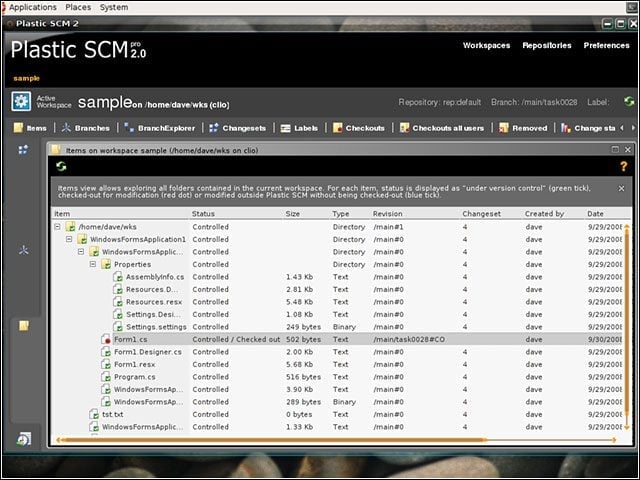Image resolution: width=640 pixels, height=480 pixels.
Task: Click the /home/dave/wks root folder icon
Action: point(71,227)
